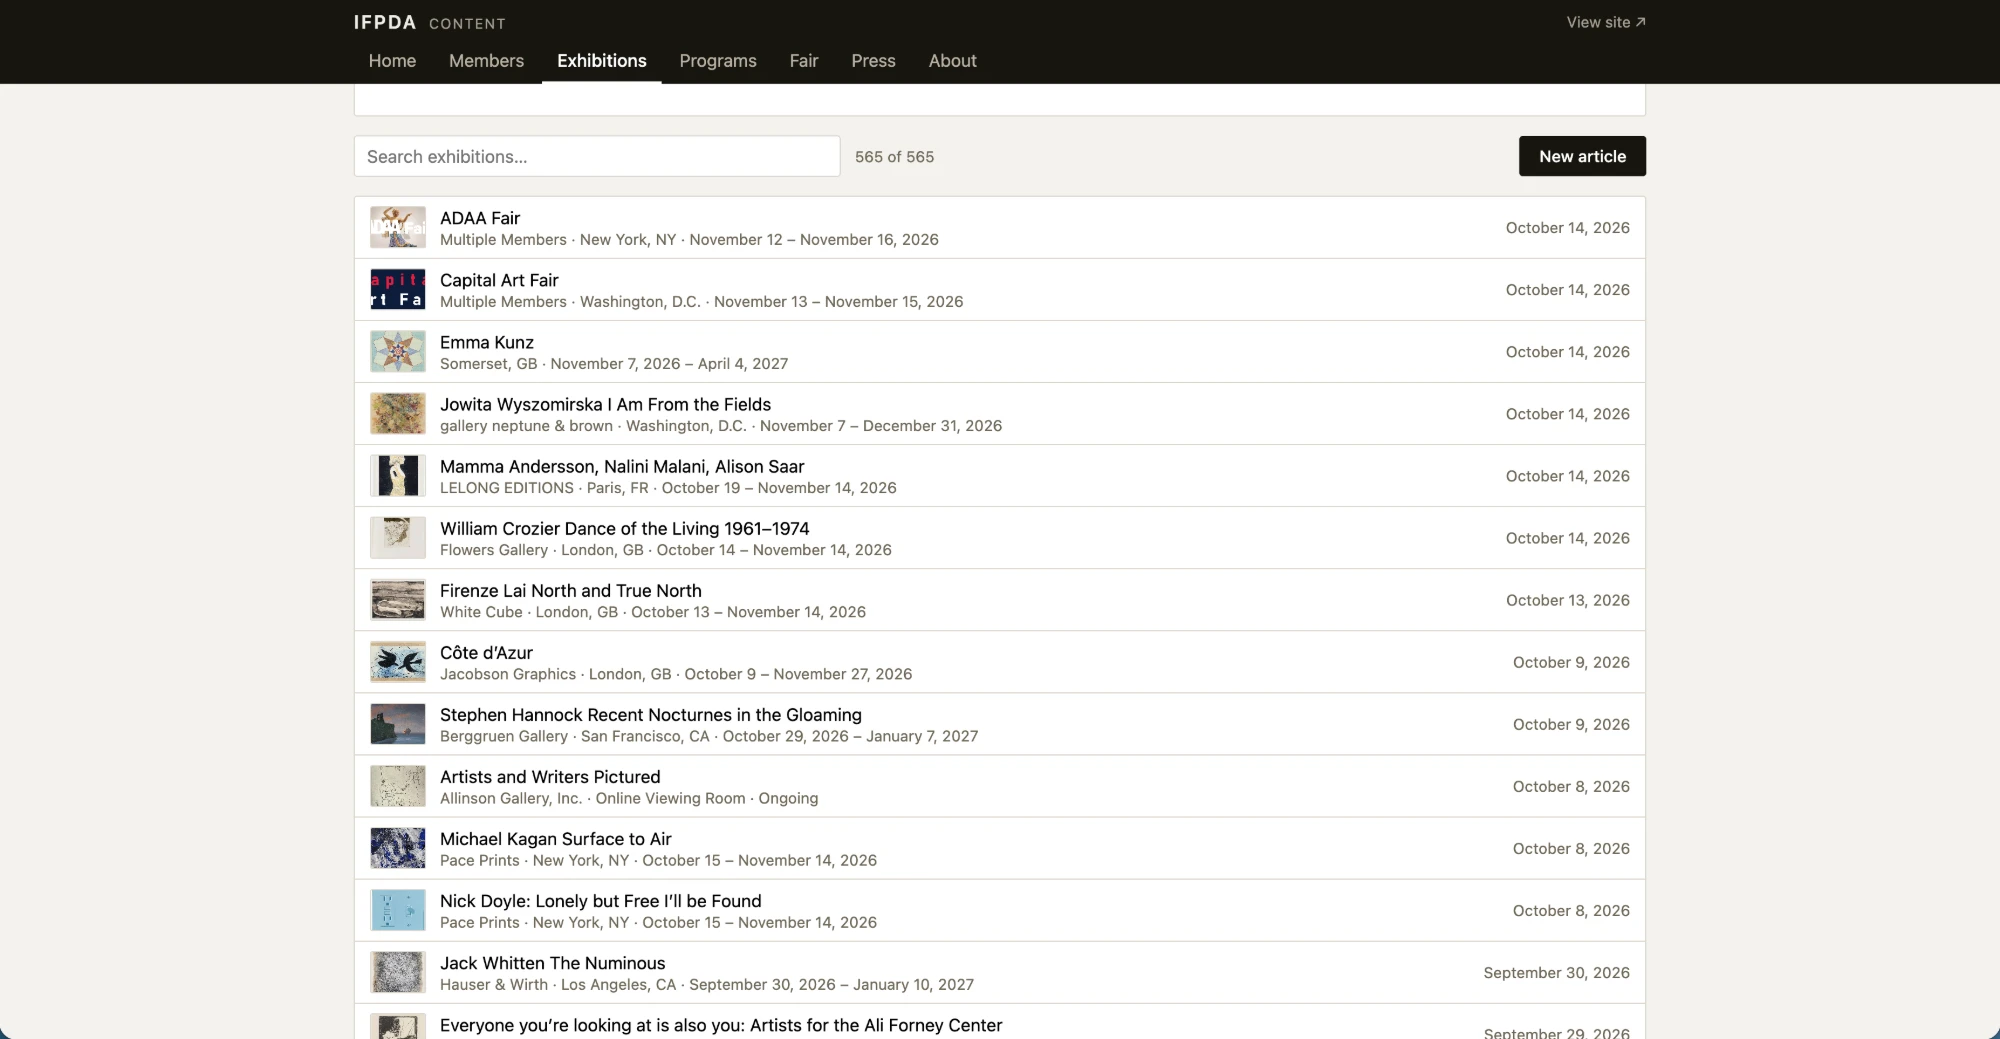Click the Stephen Hannock thumbnail image
The height and width of the screenshot is (1039, 2000).
[398, 724]
